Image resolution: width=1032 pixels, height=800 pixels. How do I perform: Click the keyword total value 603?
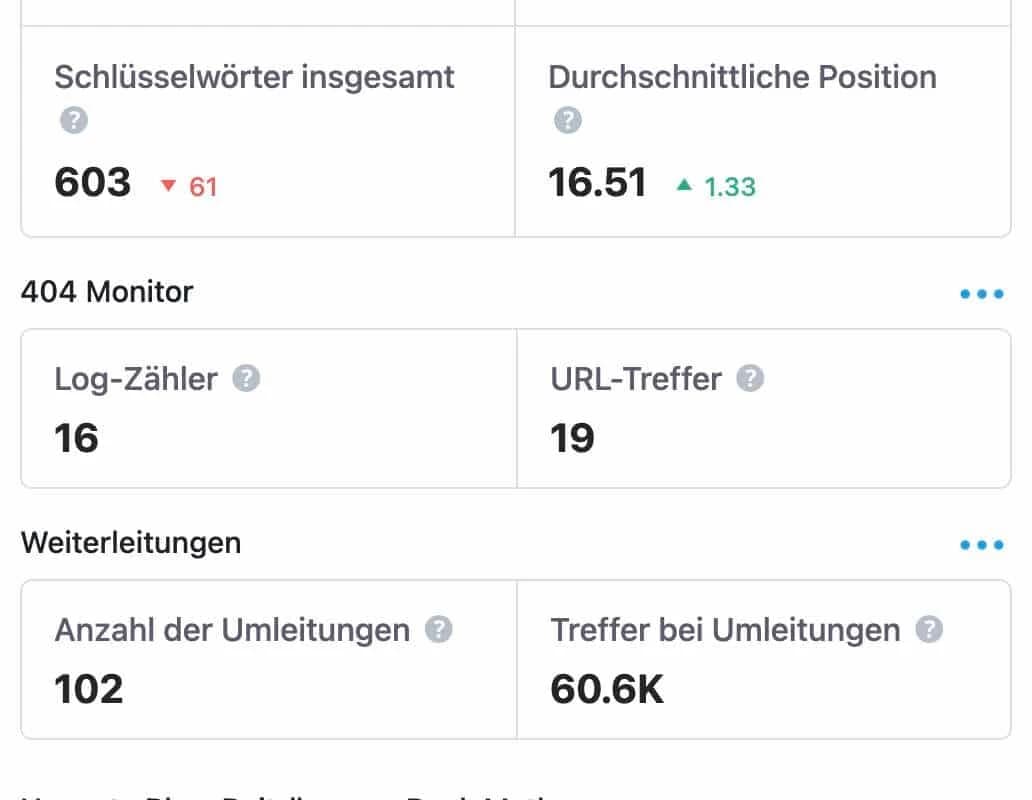93,182
